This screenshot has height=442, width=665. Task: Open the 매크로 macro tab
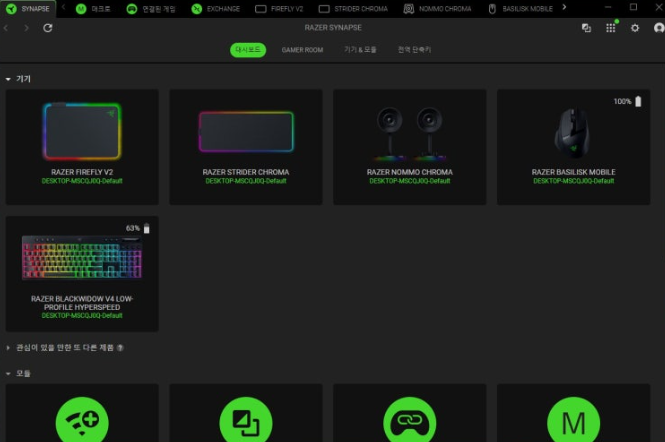coord(93,8)
